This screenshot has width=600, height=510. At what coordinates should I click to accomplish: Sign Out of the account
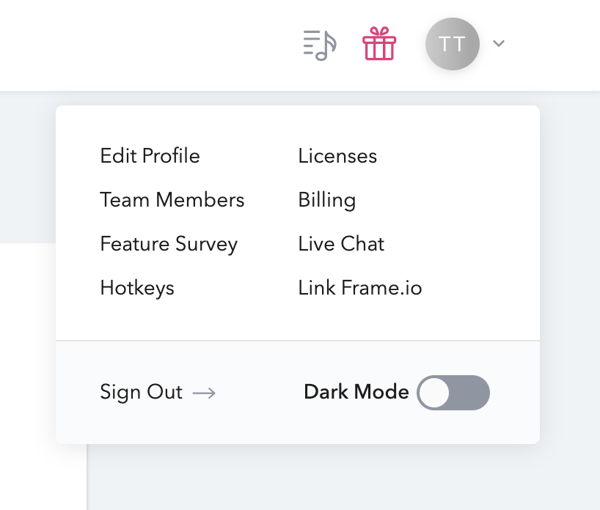(x=141, y=392)
